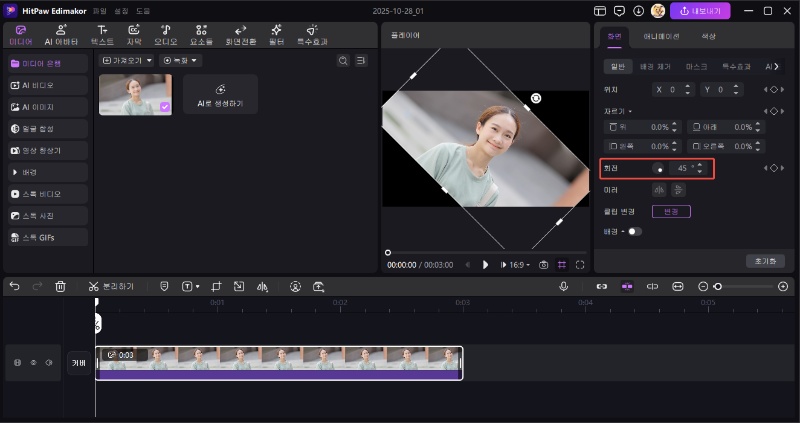Open the Transitions panel
Image resolution: width=800 pixels, height=423 pixels.
240,35
